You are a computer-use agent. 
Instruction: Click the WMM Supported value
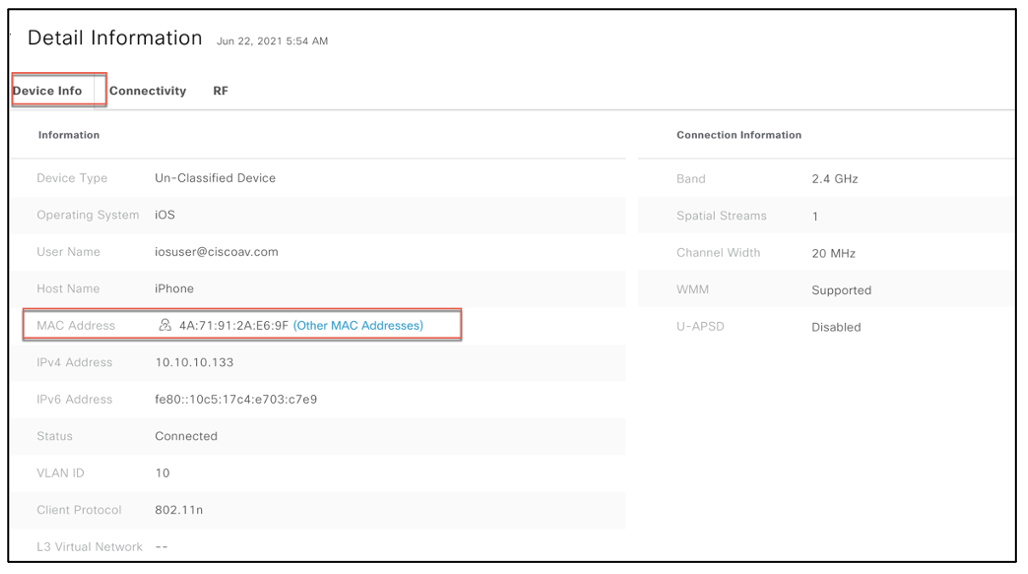click(x=841, y=291)
